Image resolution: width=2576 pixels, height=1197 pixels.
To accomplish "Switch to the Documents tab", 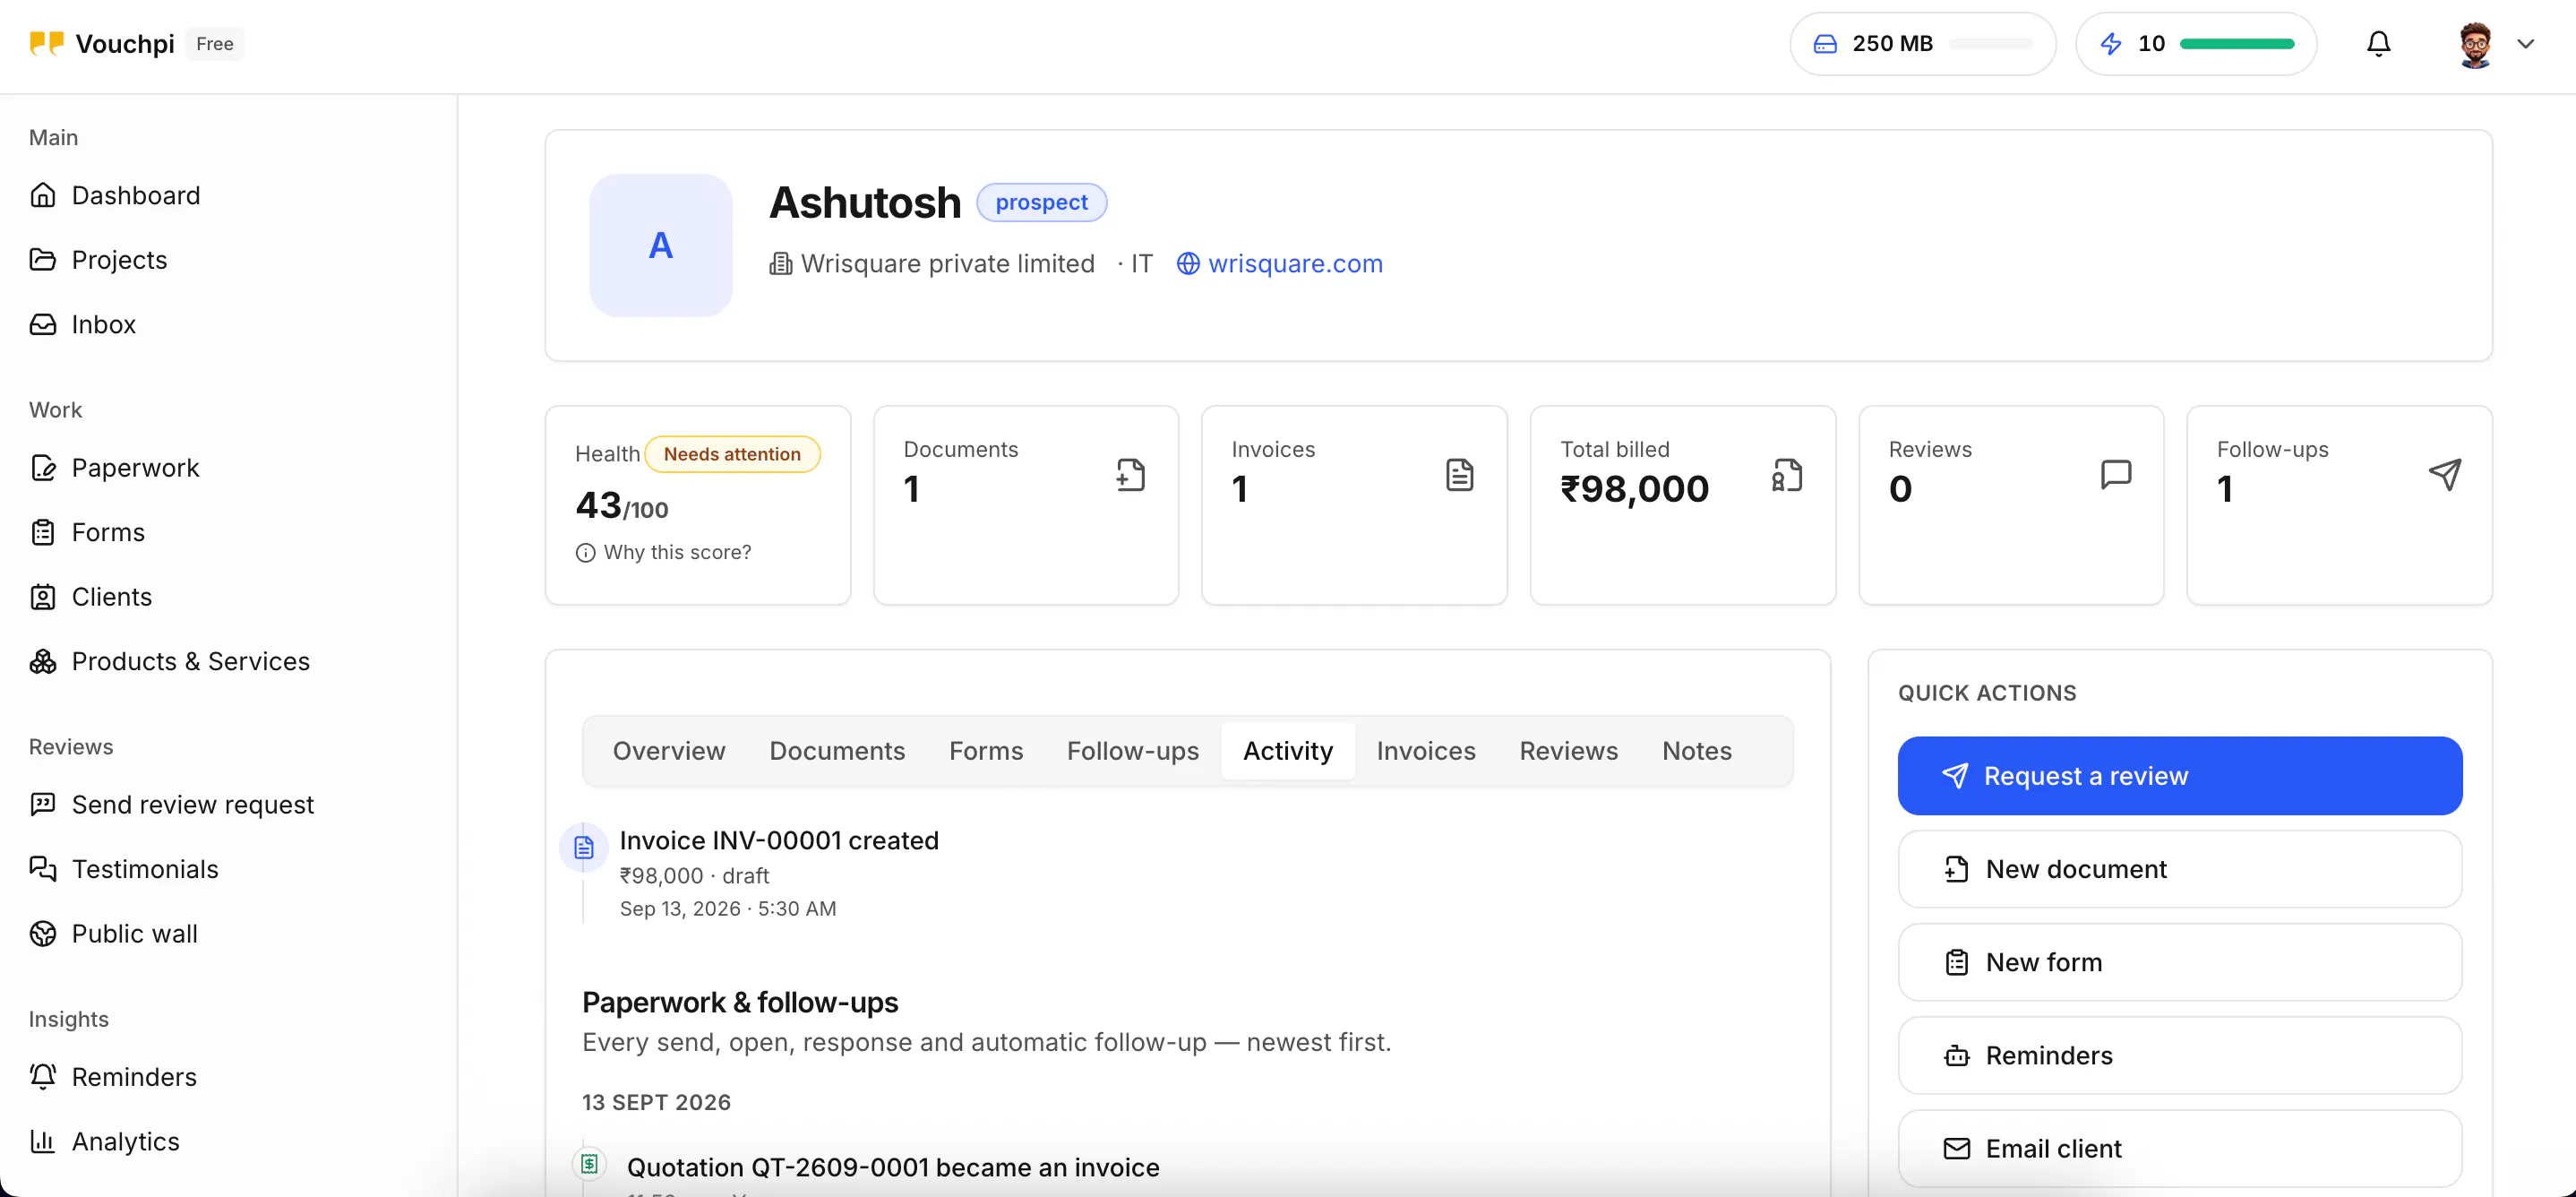I will tap(837, 751).
